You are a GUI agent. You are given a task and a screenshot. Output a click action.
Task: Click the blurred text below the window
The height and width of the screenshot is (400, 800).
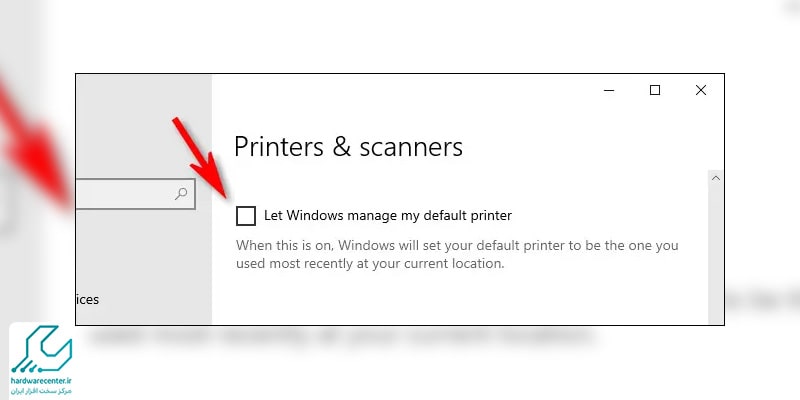click(x=342, y=337)
